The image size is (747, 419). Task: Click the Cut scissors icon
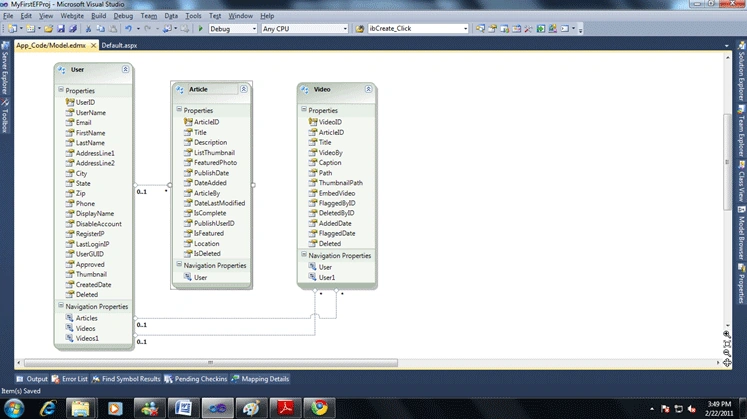(88, 29)
